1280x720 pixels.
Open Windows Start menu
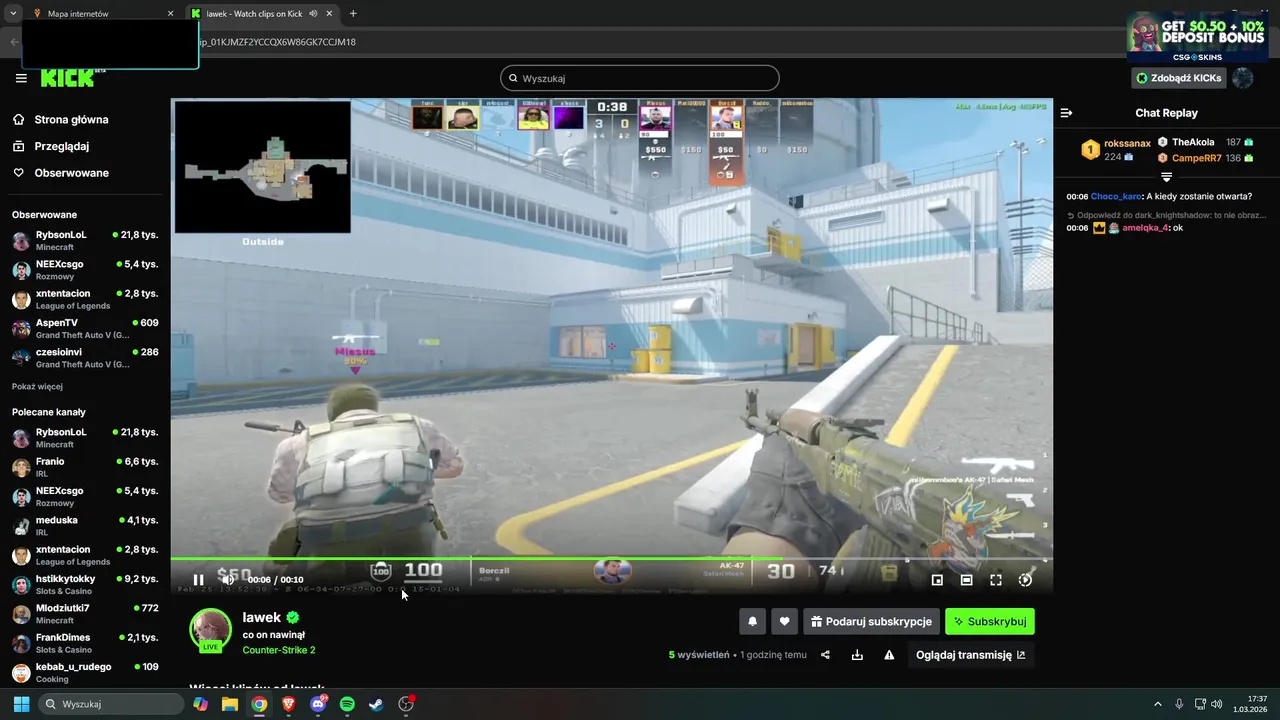coord(21,704)
